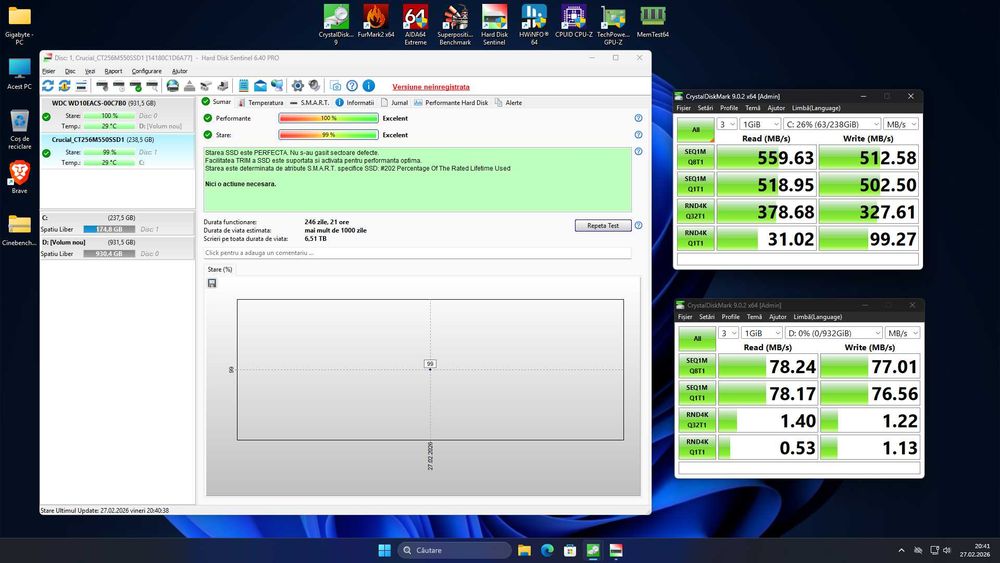Click the Cautare search box on taskbar
Image resolution: width=1000 pixels, height=563 pixels.
point(454,550)
